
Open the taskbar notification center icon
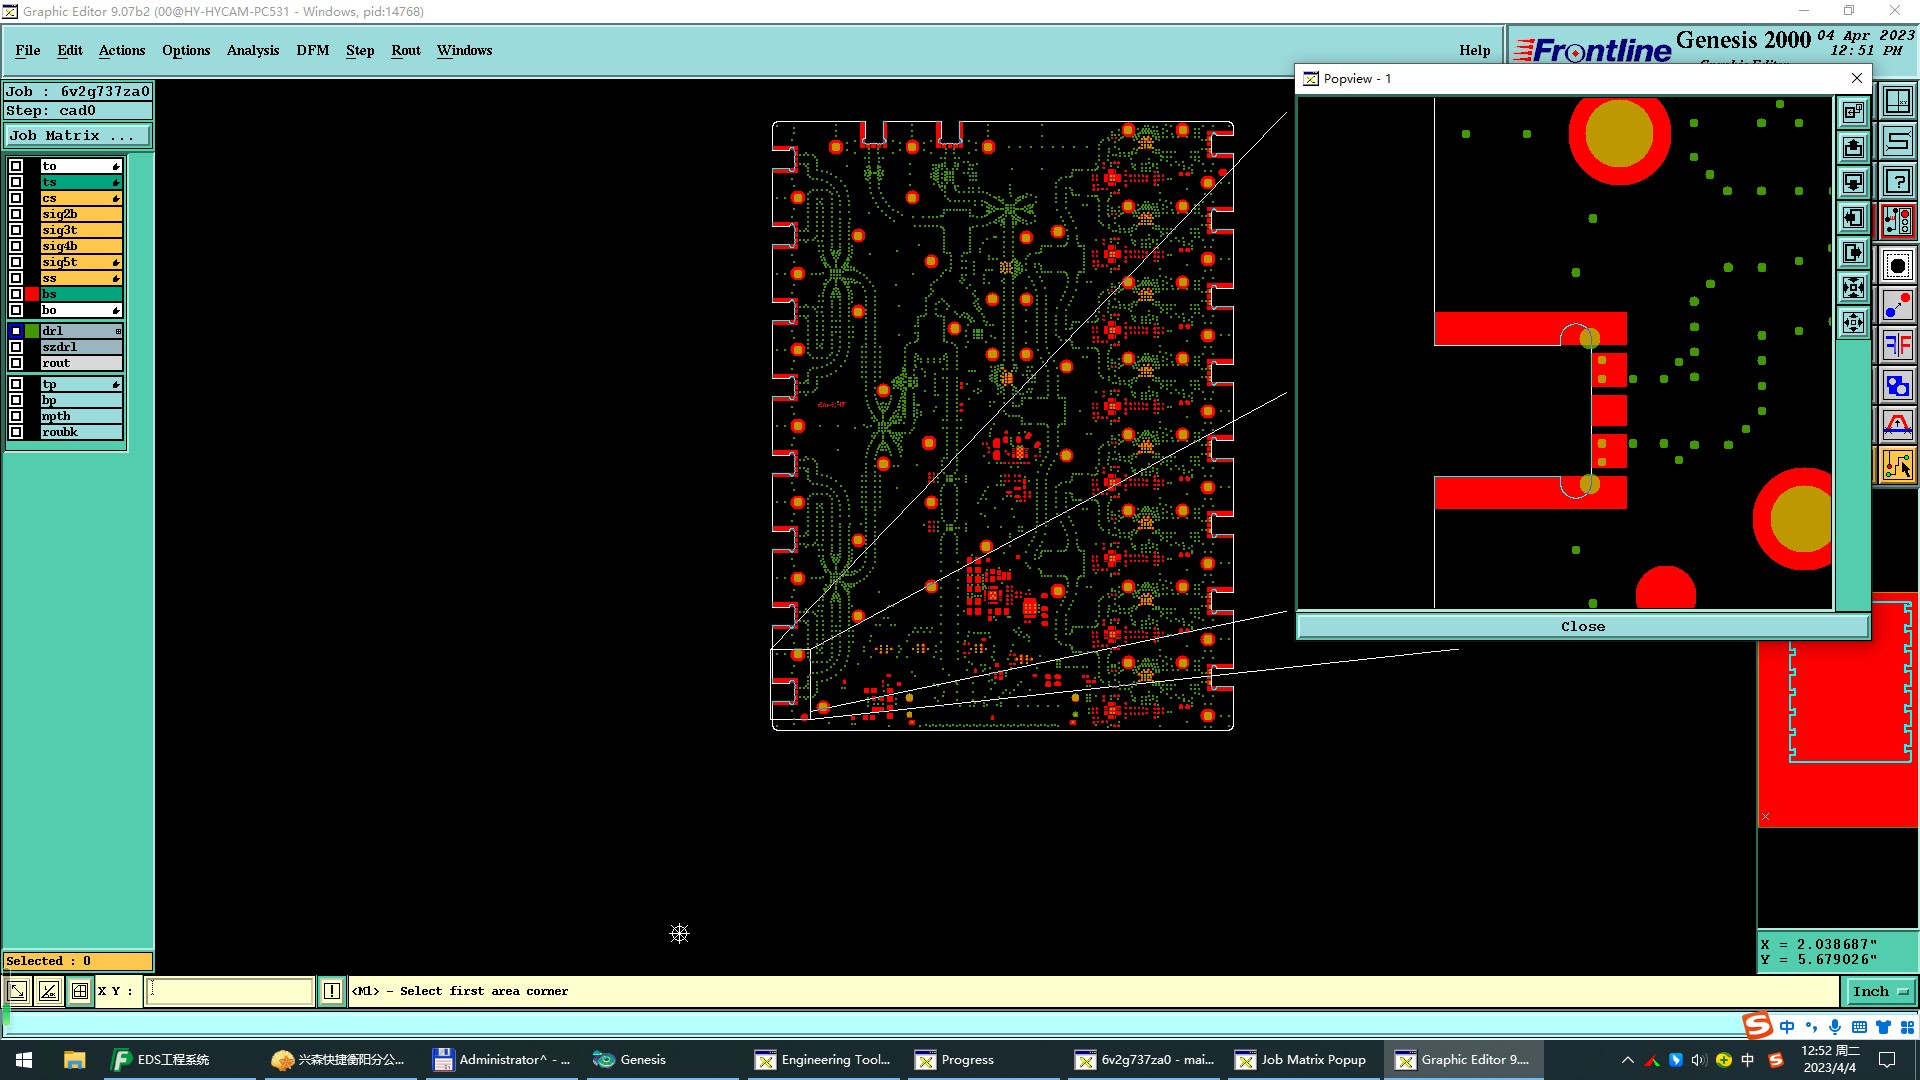(x=1887, y=1060)
